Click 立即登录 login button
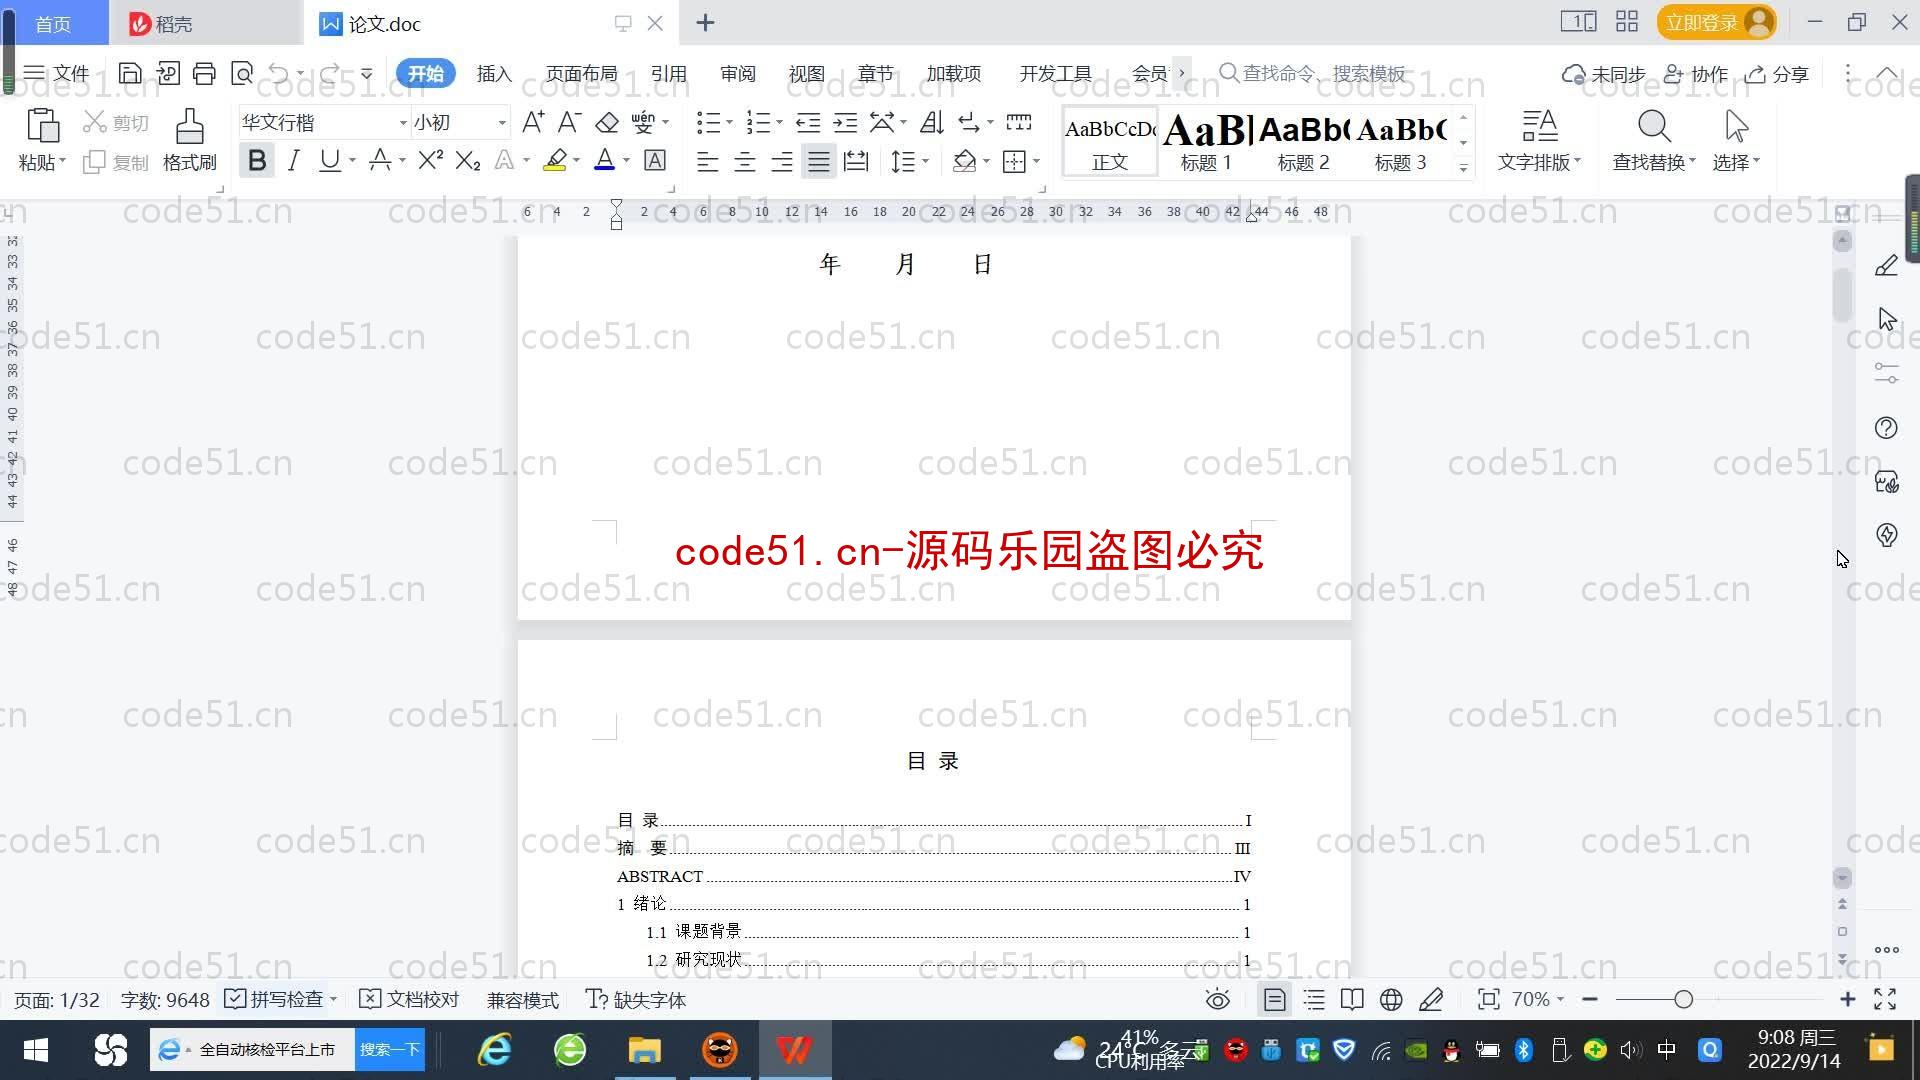The height and width of the screenshot is (1080, 1920). coord(1714,22)
